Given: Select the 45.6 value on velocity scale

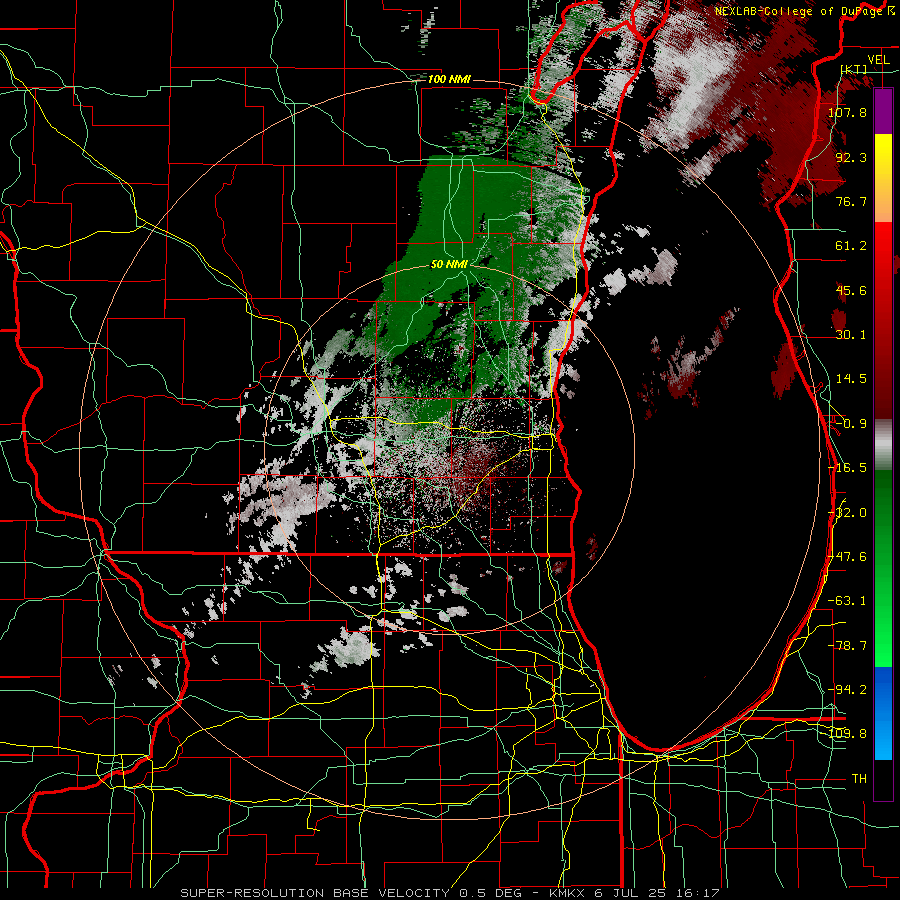Looking at the screenshot, I should [x=851, y=290].
